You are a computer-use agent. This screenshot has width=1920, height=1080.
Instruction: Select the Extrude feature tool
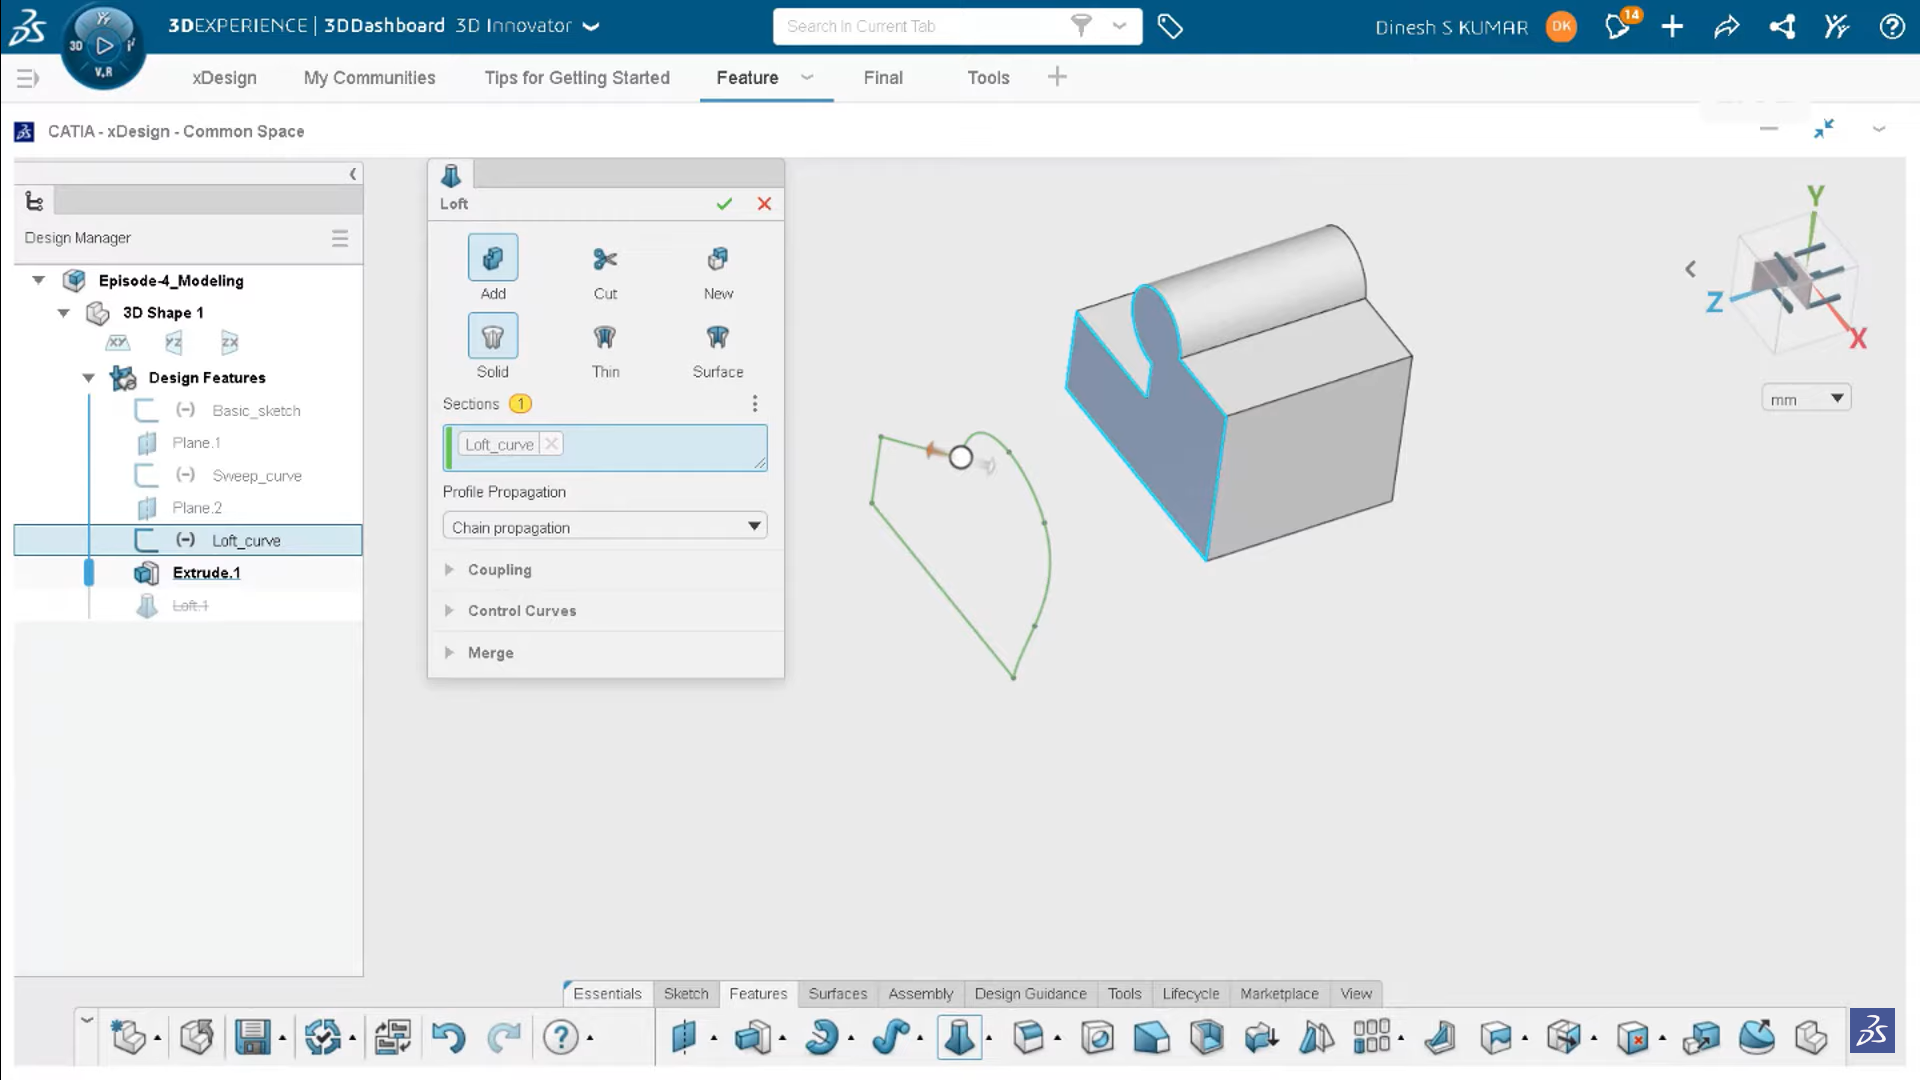pos(752,1037)
